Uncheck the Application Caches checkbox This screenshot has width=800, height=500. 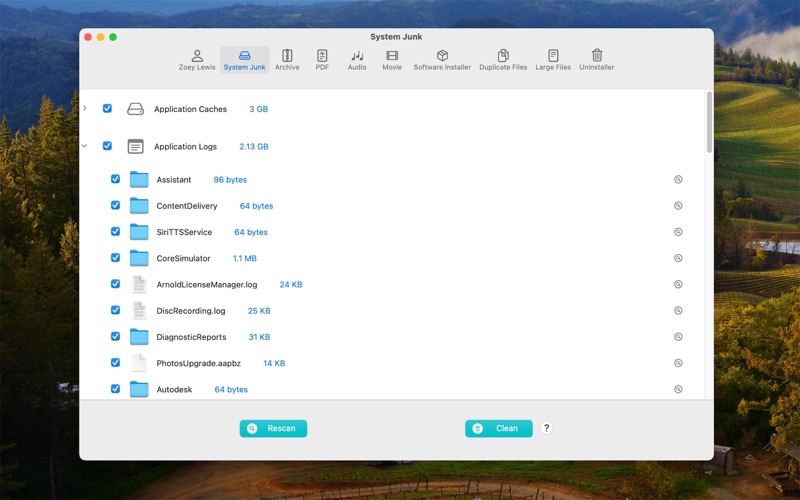tap(107, 108)
